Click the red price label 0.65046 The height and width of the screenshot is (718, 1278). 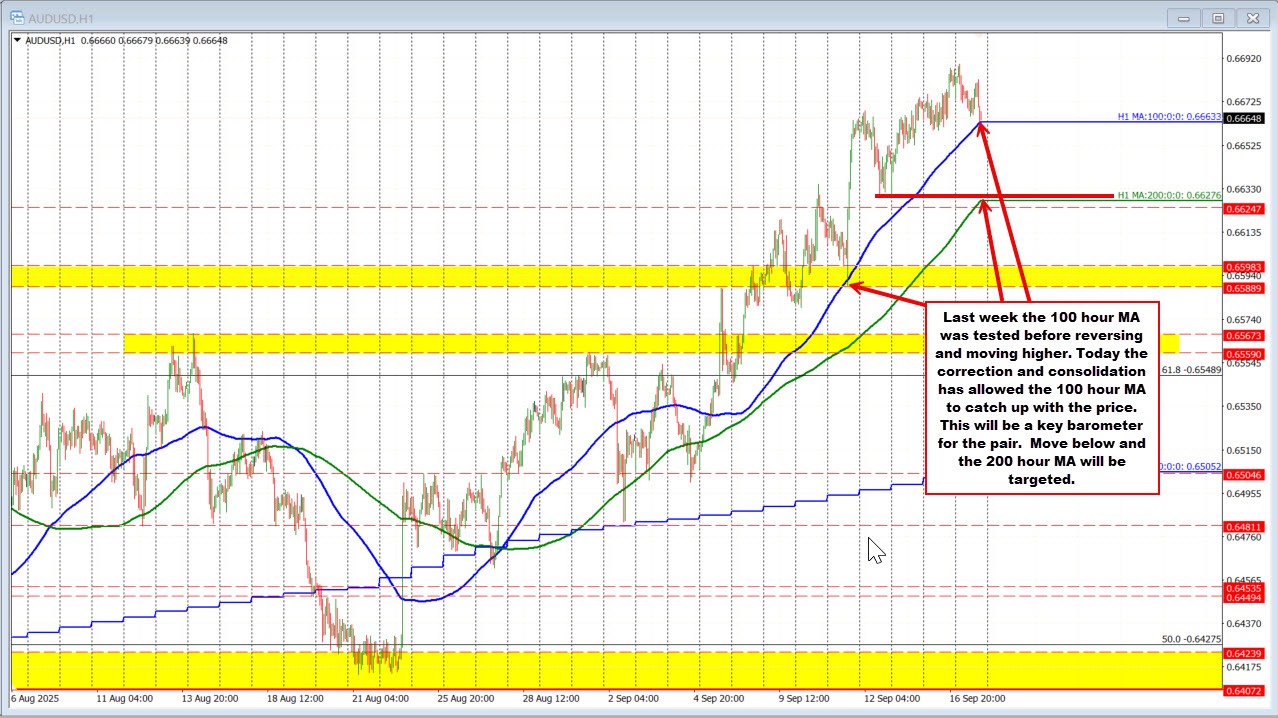coord(1244,474)
